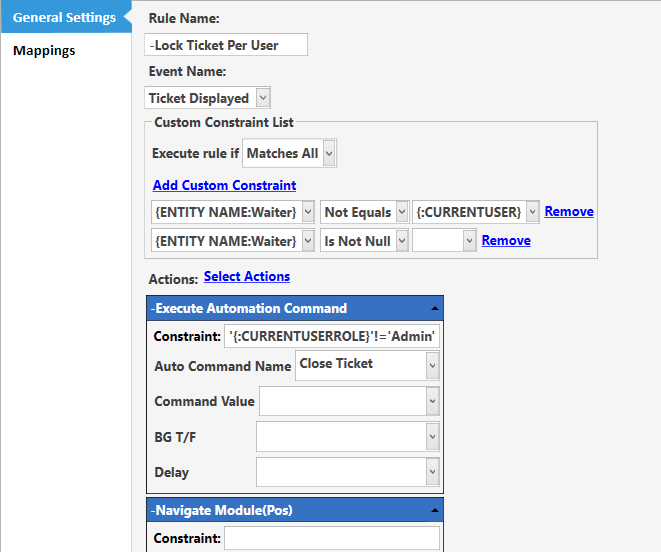Click the CURRENTUSERROLE constraint field

(x=332, y=336)
